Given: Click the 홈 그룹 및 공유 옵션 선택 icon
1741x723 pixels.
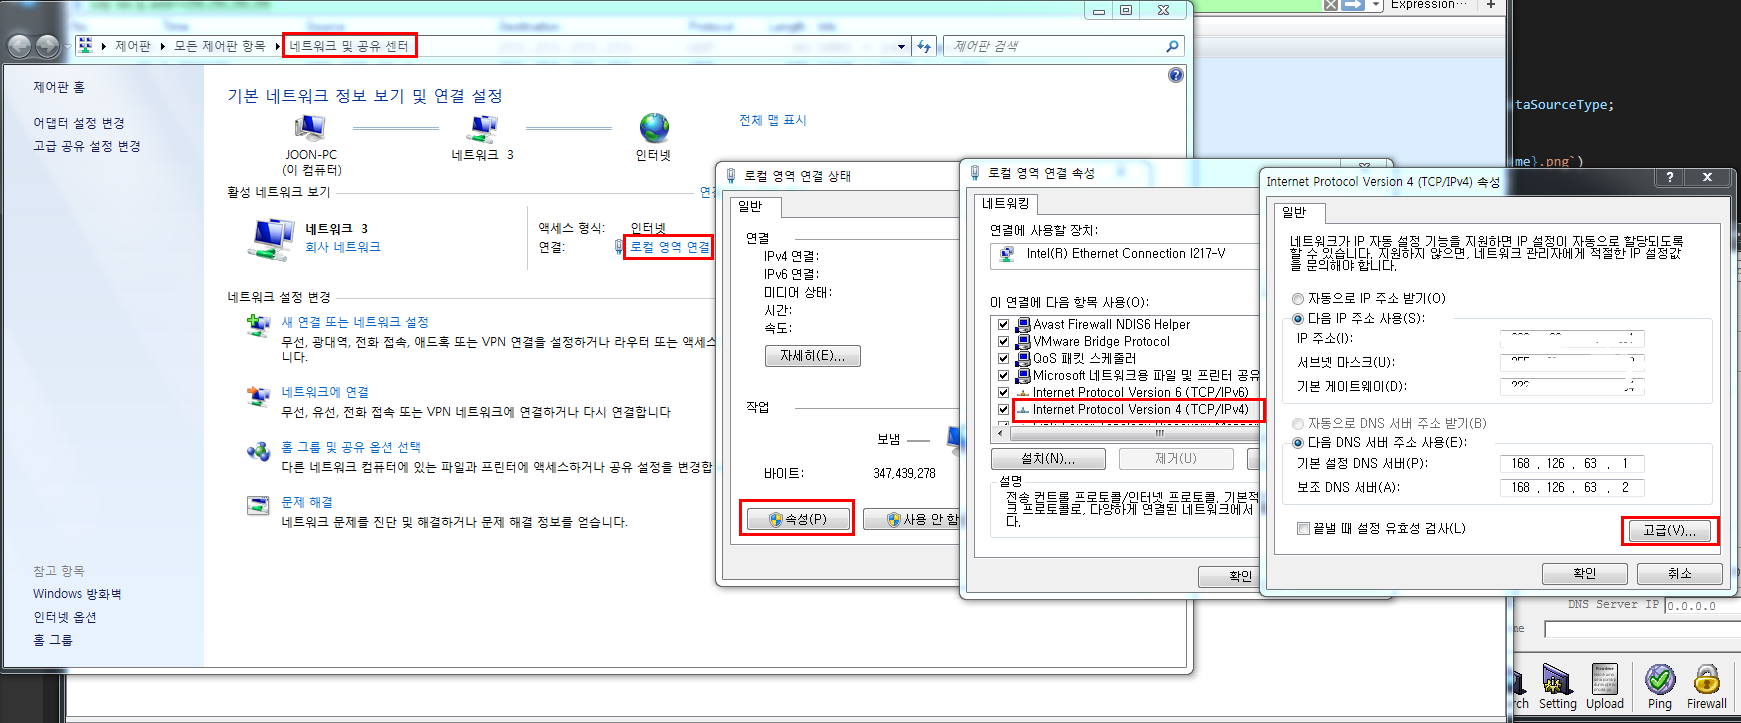Looking at the screenshot, I should pos(259,451).
